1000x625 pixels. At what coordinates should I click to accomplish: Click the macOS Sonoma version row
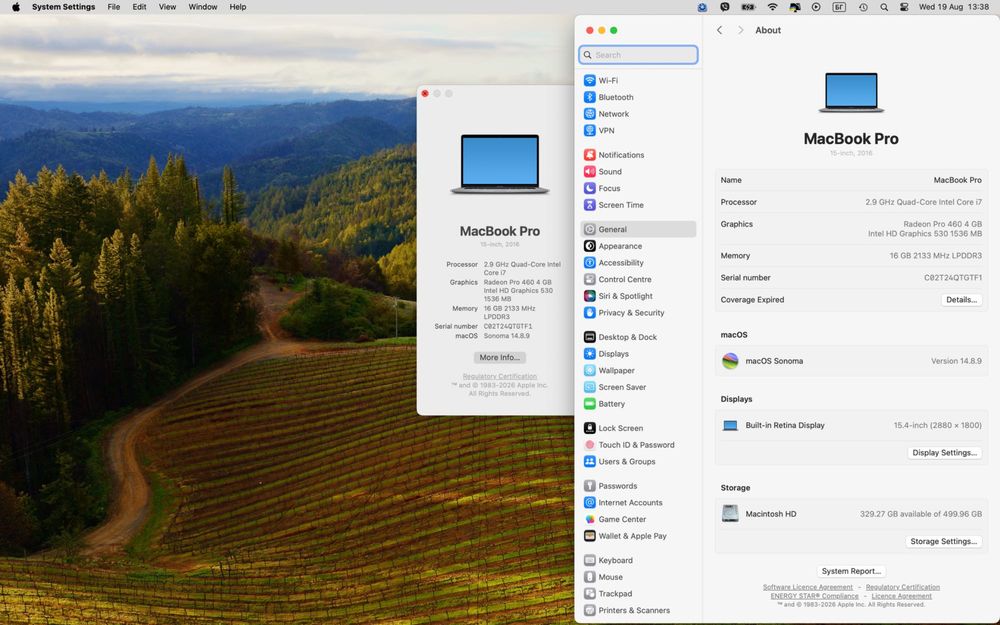point(851,361)
